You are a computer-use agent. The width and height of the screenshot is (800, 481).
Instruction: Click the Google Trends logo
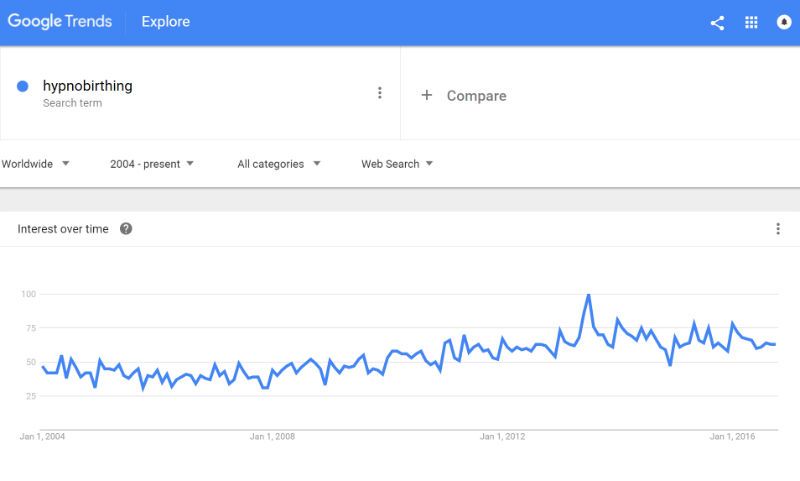tap(60, 21)
